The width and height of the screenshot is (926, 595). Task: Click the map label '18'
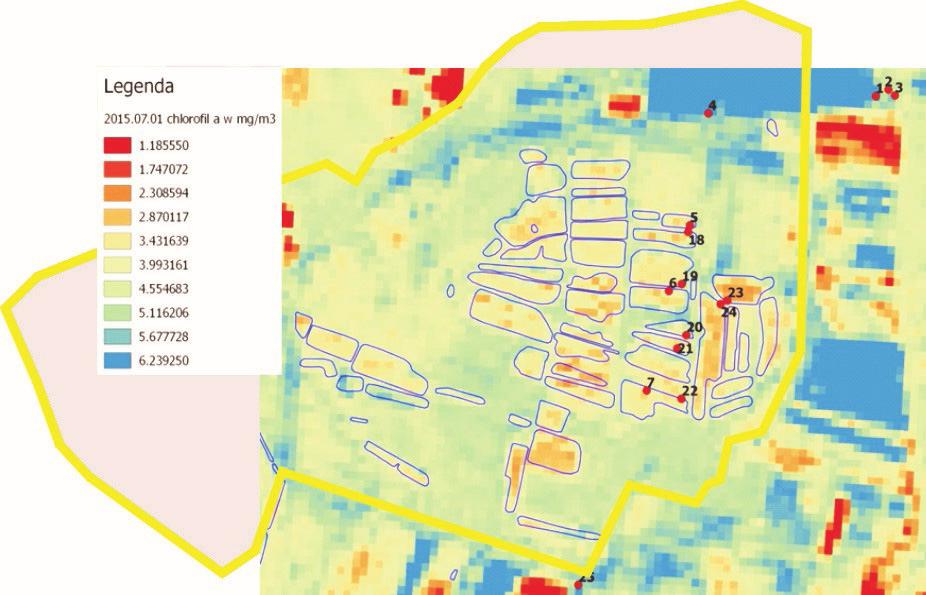[696, 240]
